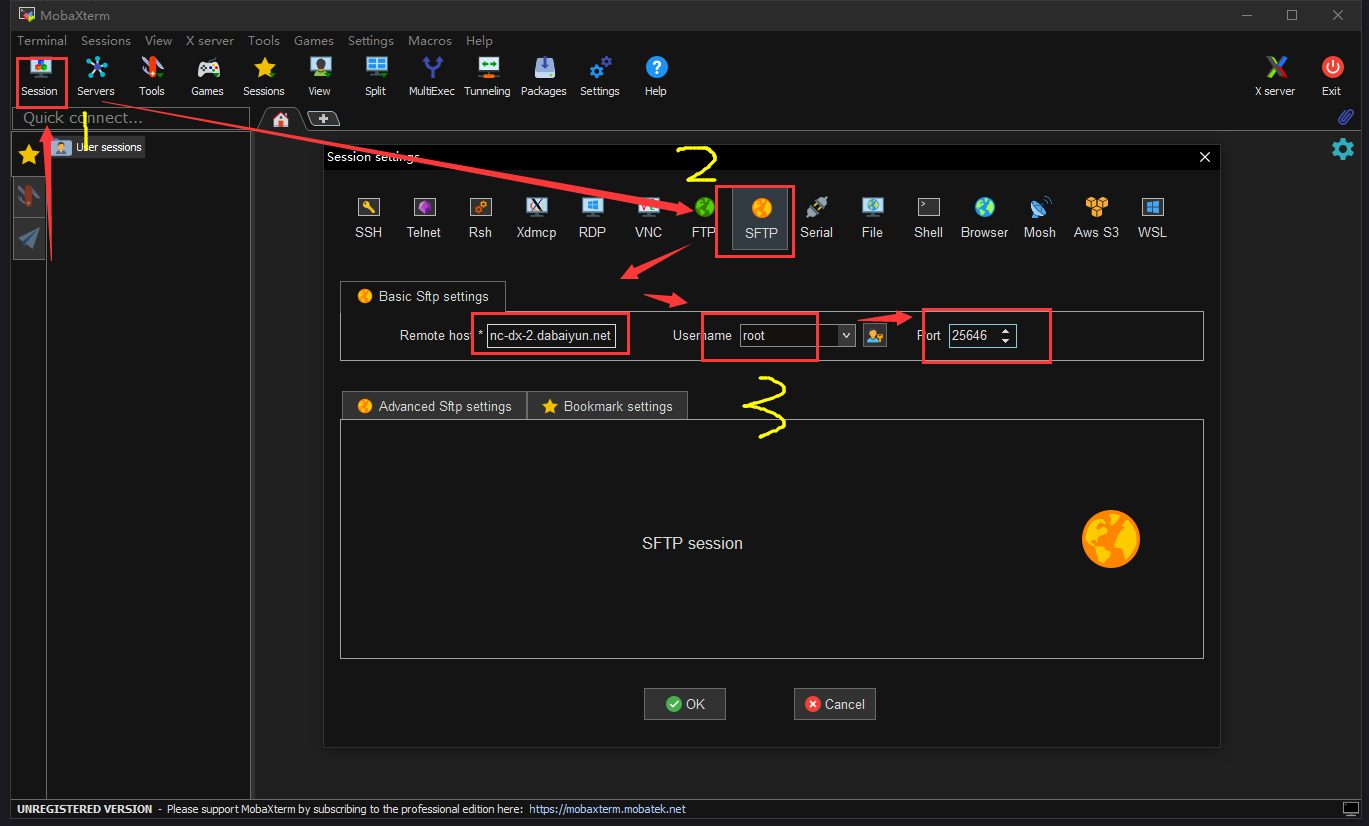Click the Cancel button

click(835, 704)
